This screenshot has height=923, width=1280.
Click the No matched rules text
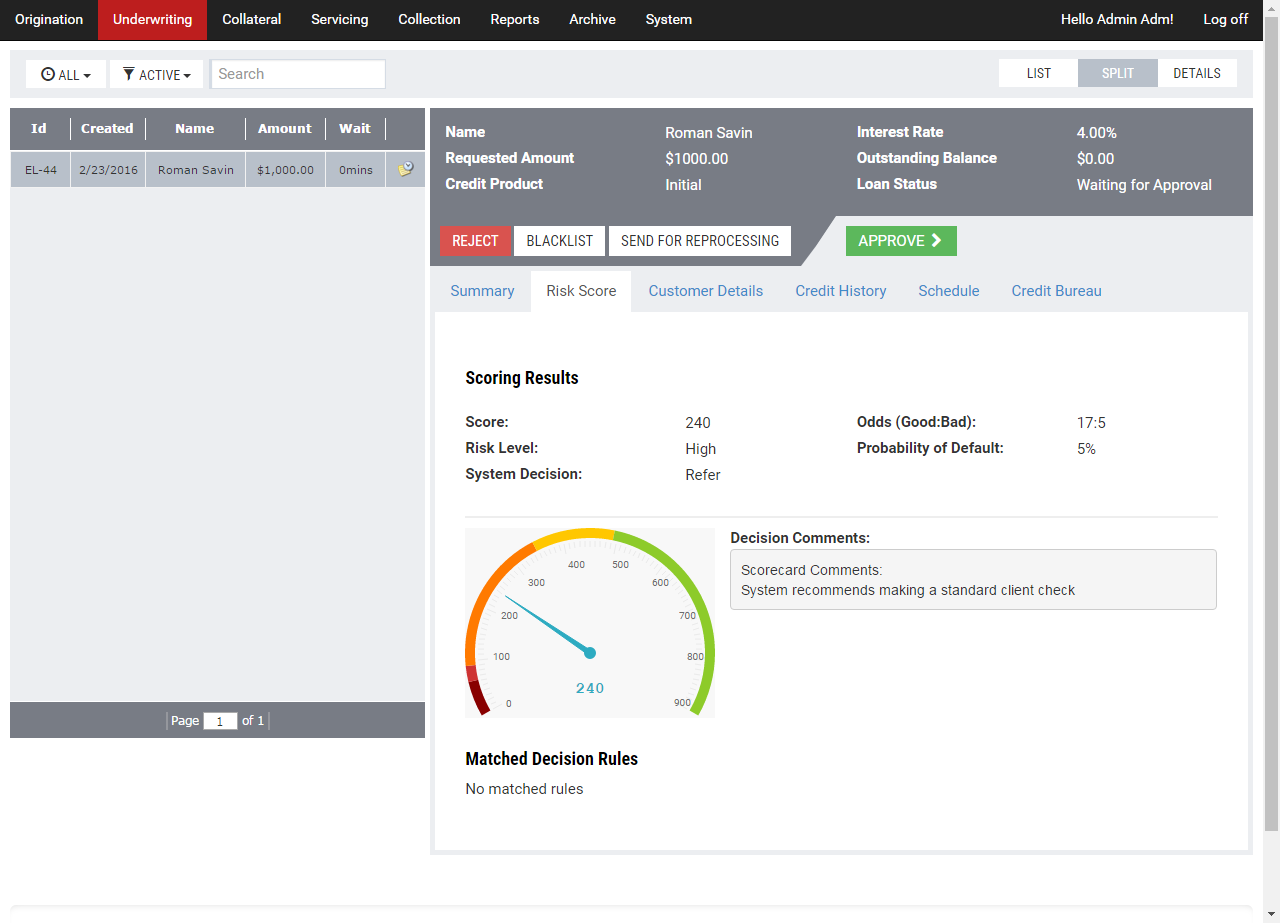pos(524,789)
